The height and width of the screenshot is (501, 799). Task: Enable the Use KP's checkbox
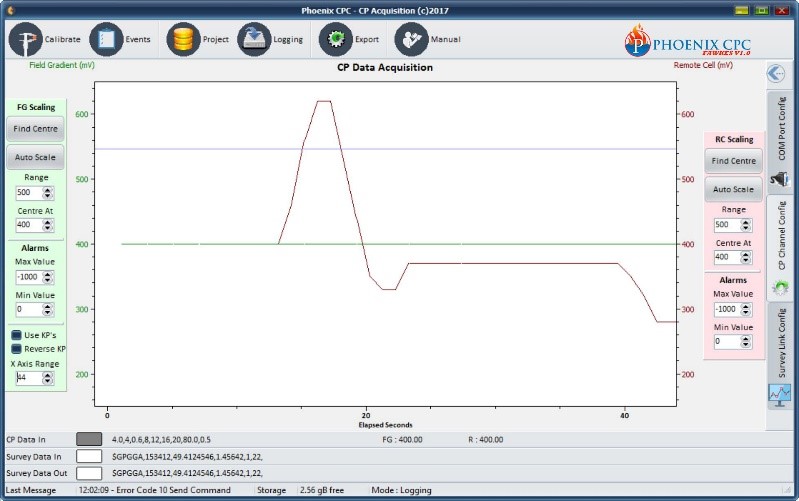tap(17, 335)
